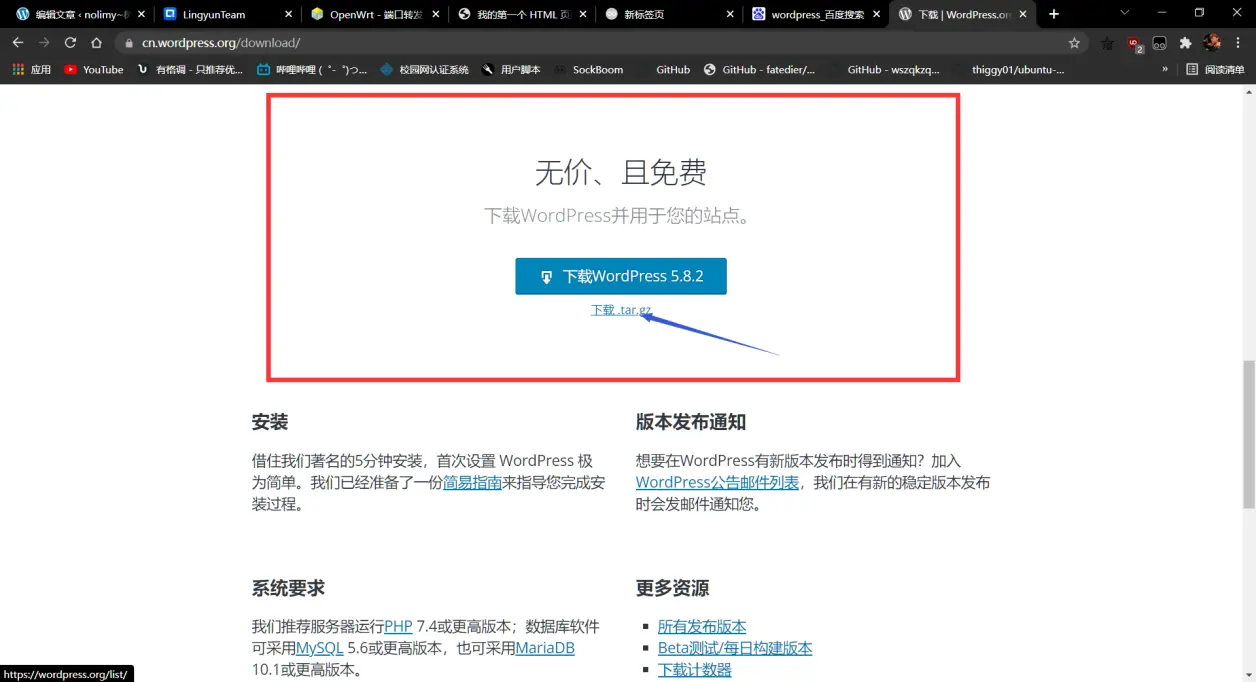Image resolution: width=1256 pixels, height=682 pixels.
Task: Open the thiggy01/ubuntu bookmark
Action: click(x=1008, y=70)
